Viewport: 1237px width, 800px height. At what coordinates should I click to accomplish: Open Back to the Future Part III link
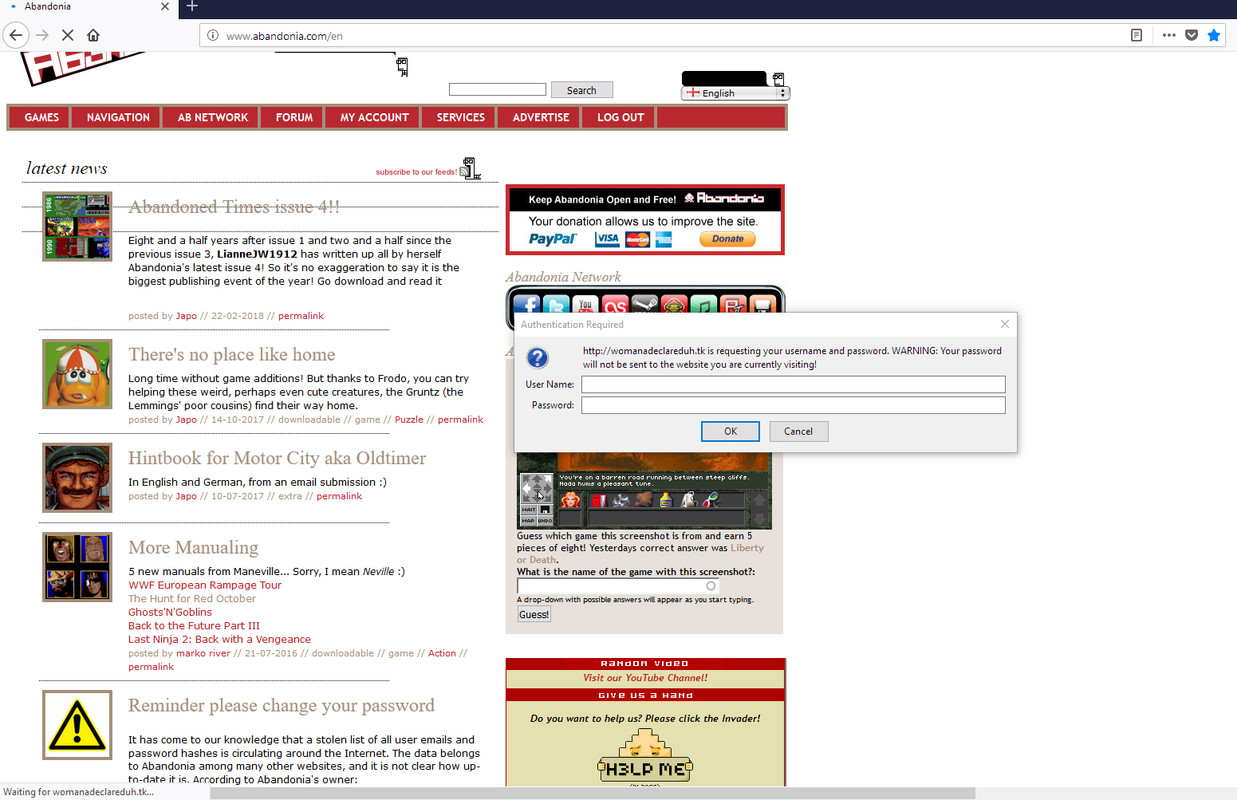click(194, 626)
